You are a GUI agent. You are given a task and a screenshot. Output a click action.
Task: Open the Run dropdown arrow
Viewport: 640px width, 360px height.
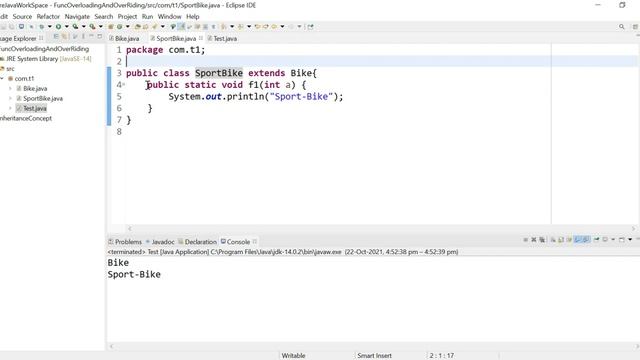[x=67, y=27]
